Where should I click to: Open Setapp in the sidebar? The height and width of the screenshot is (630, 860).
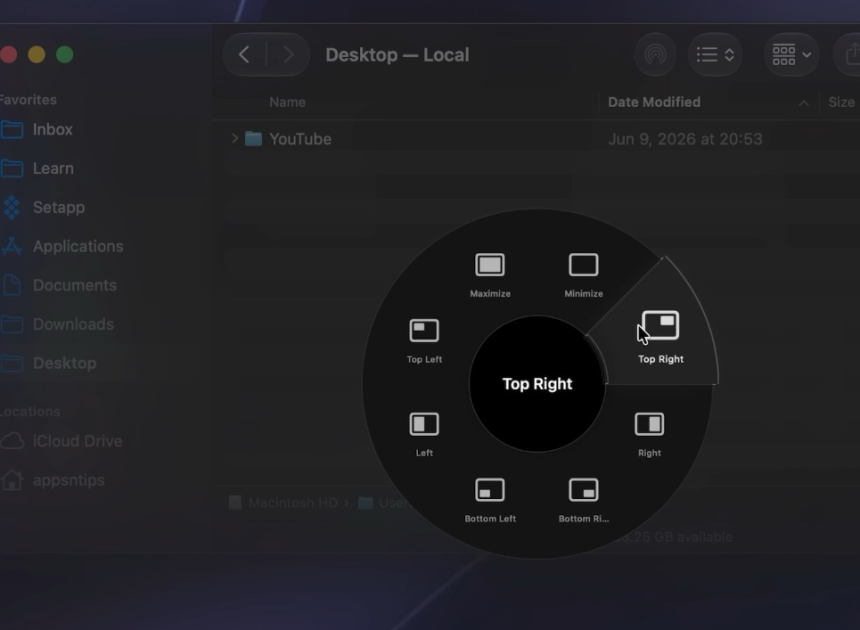pos(59,207)
